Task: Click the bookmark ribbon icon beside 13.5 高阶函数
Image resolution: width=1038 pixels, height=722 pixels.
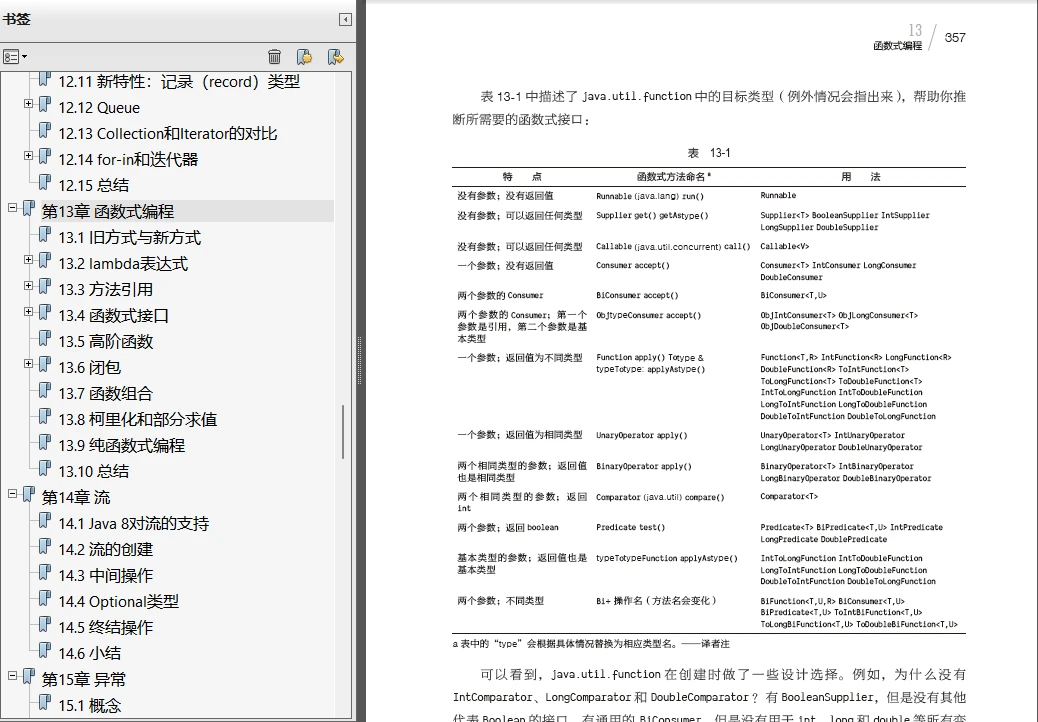Action: [x=44, y=338]
